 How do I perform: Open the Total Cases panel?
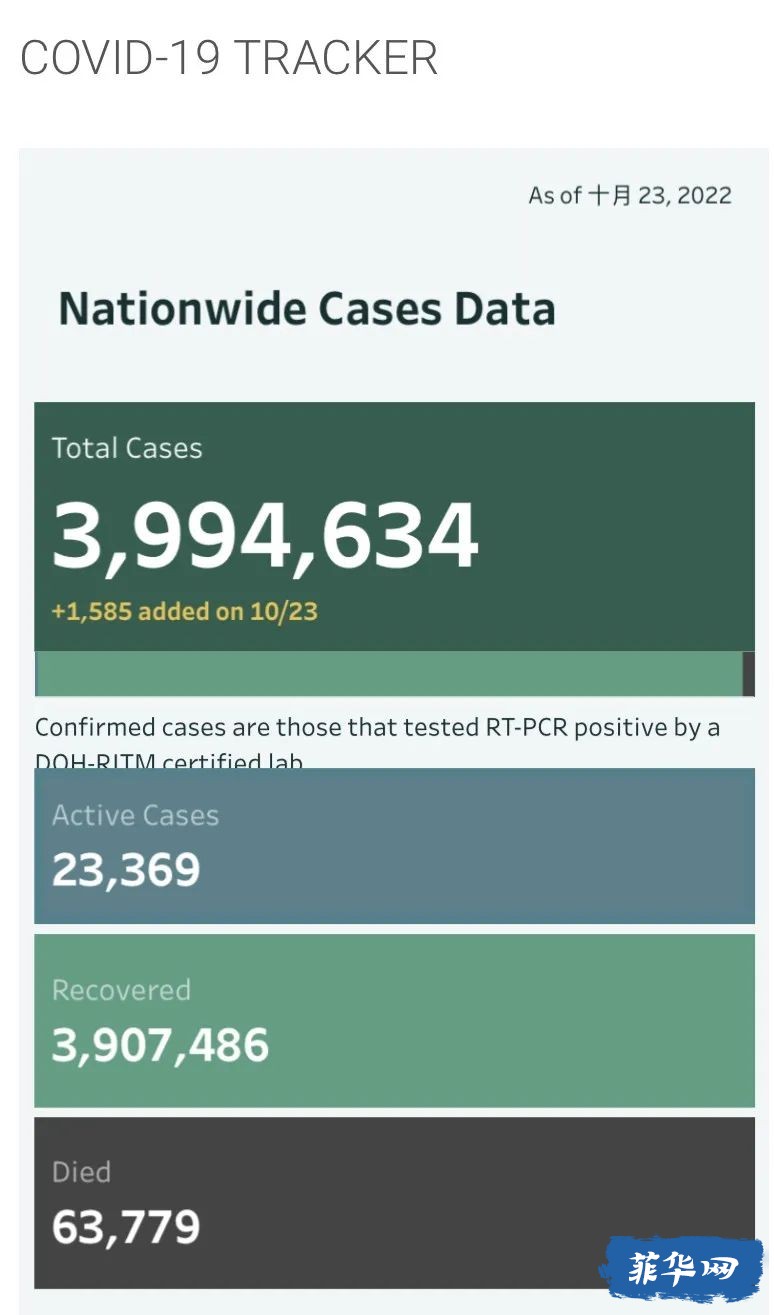pyautogui.click(x=394, y=527)
